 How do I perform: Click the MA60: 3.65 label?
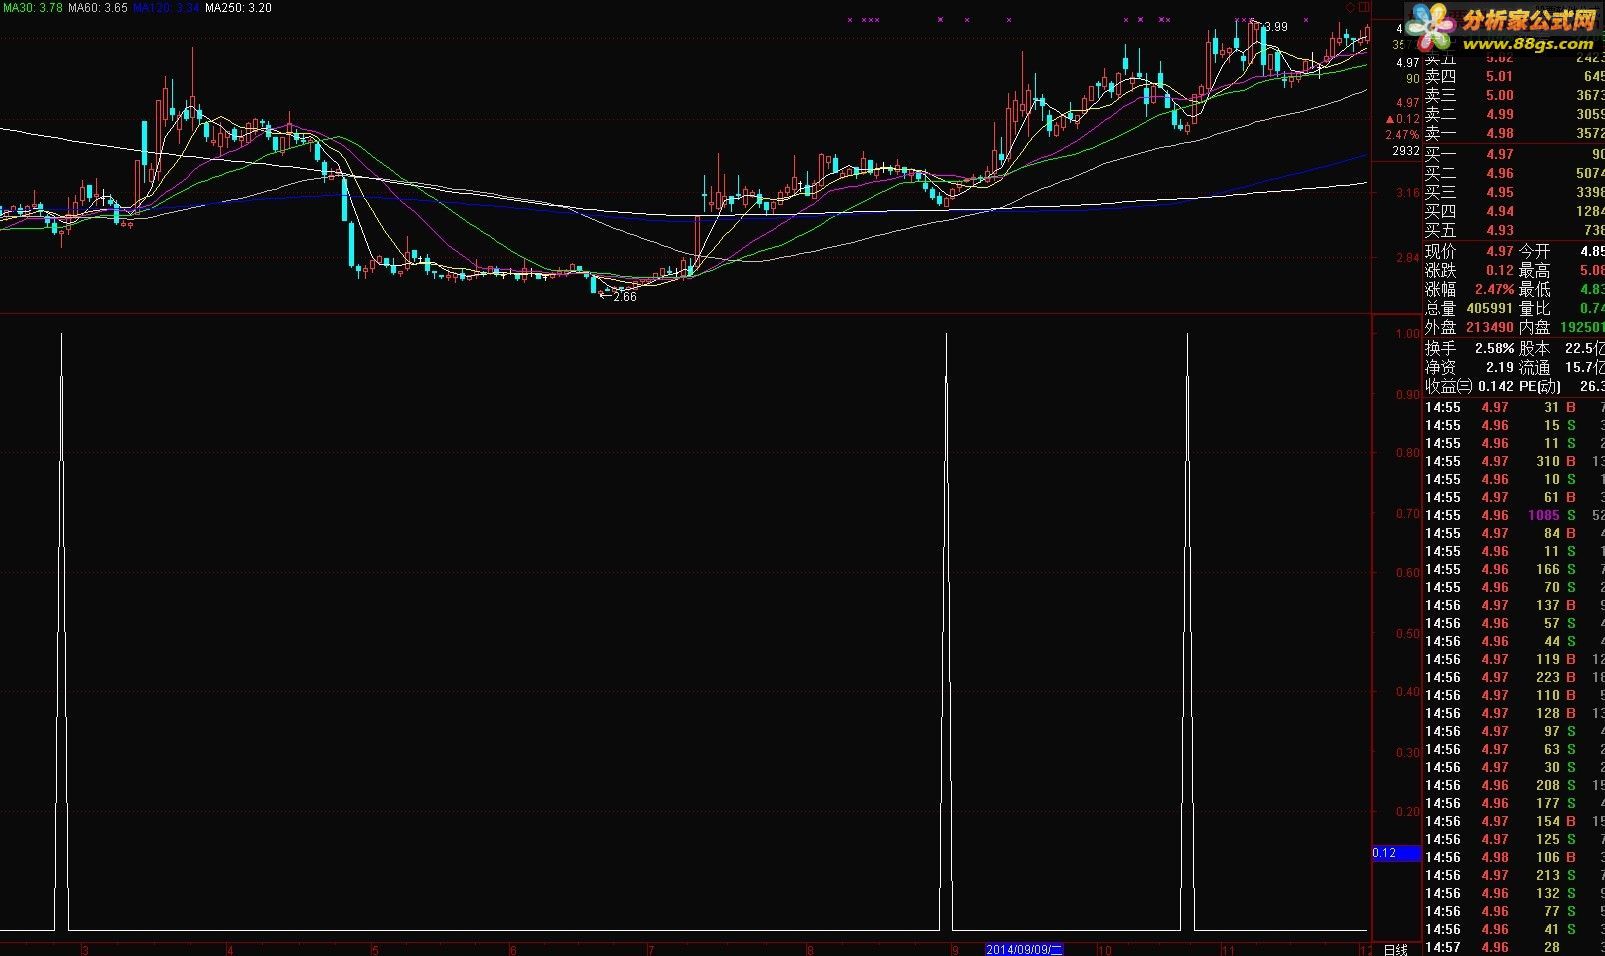pos(98,7)
